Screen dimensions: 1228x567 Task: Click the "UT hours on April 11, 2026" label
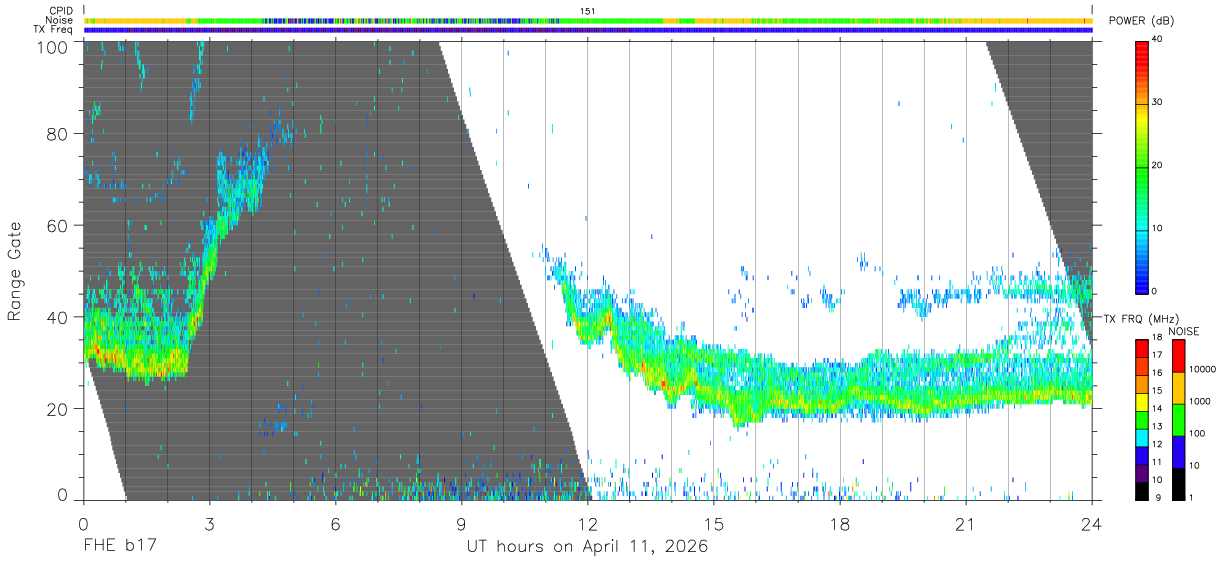(x=587, y=547)
